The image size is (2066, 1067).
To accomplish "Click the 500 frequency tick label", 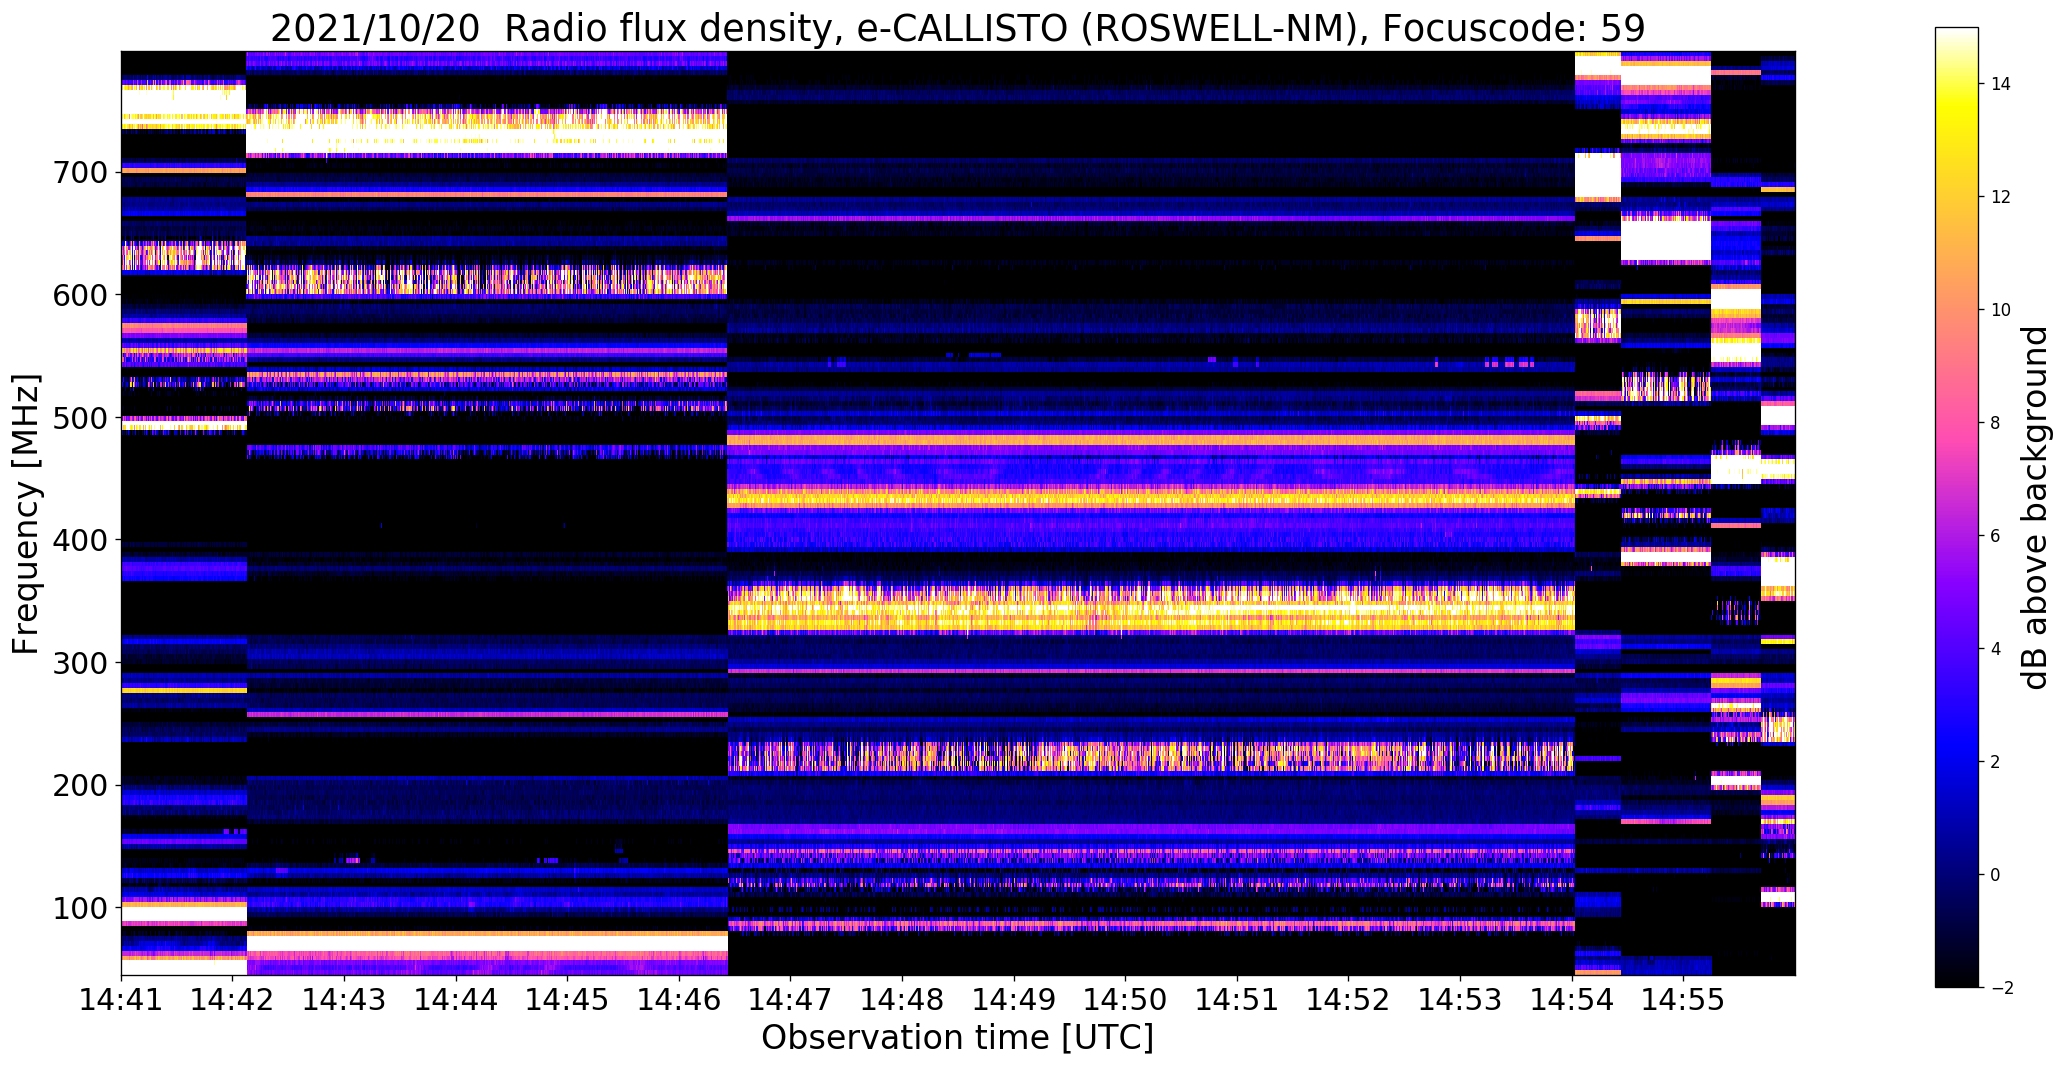I will coord(78,418).
